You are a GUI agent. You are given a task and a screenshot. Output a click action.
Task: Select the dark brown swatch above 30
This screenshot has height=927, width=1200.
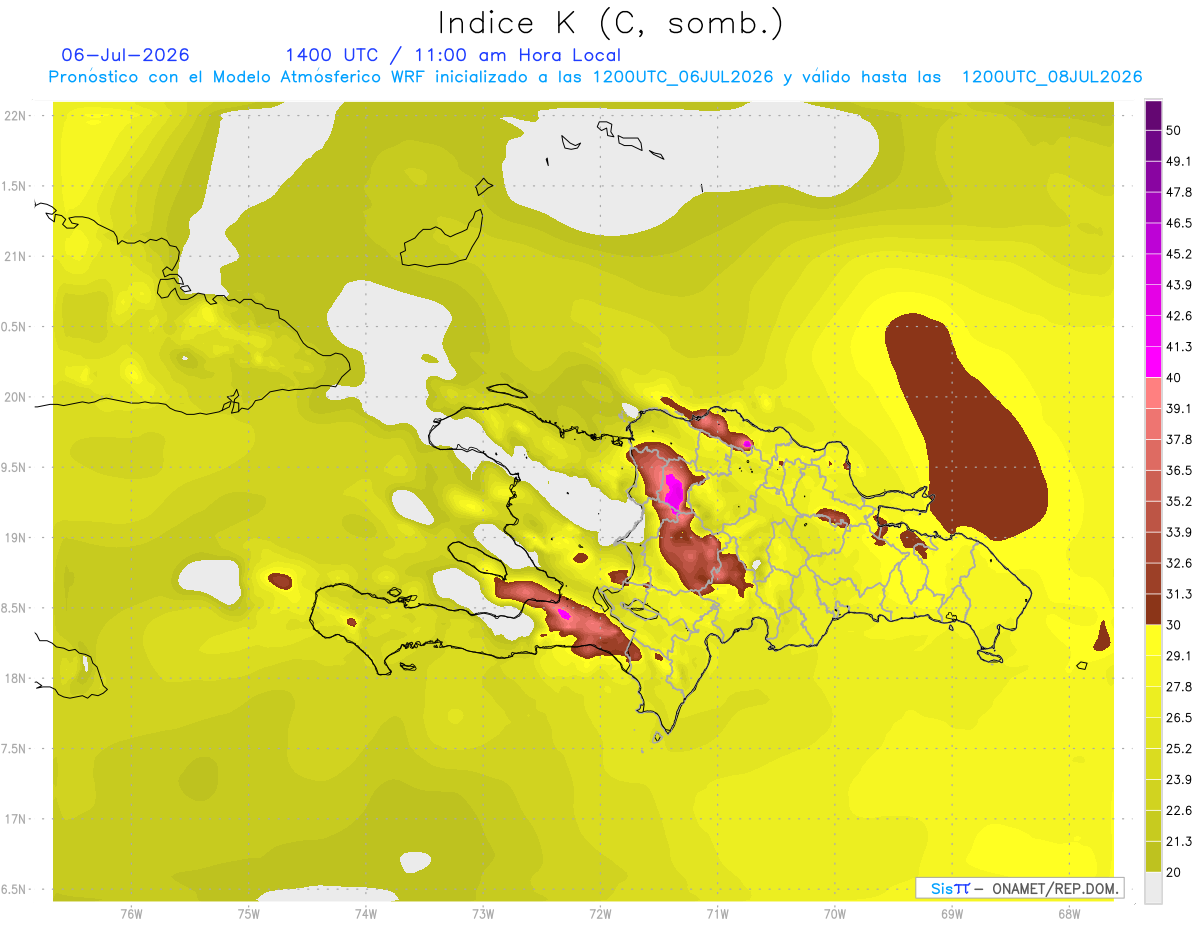1154,609
